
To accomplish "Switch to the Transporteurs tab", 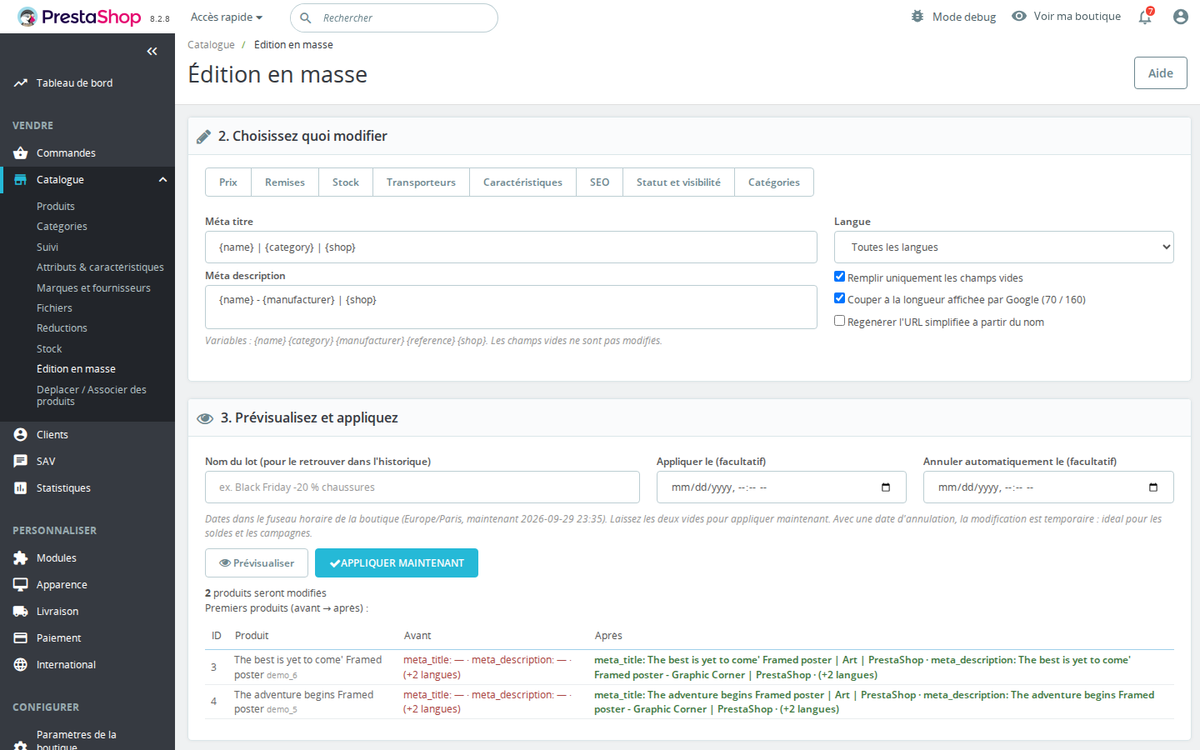I will point(421,182).
